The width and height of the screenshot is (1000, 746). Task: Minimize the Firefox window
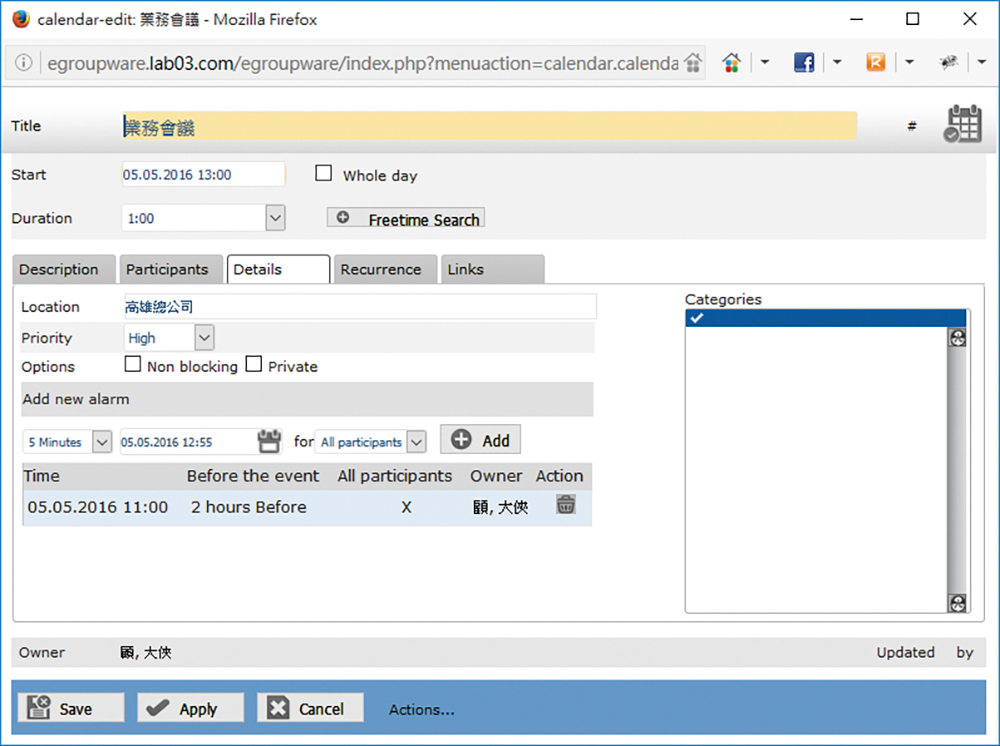pyautogui.click(x=857, y=19)
